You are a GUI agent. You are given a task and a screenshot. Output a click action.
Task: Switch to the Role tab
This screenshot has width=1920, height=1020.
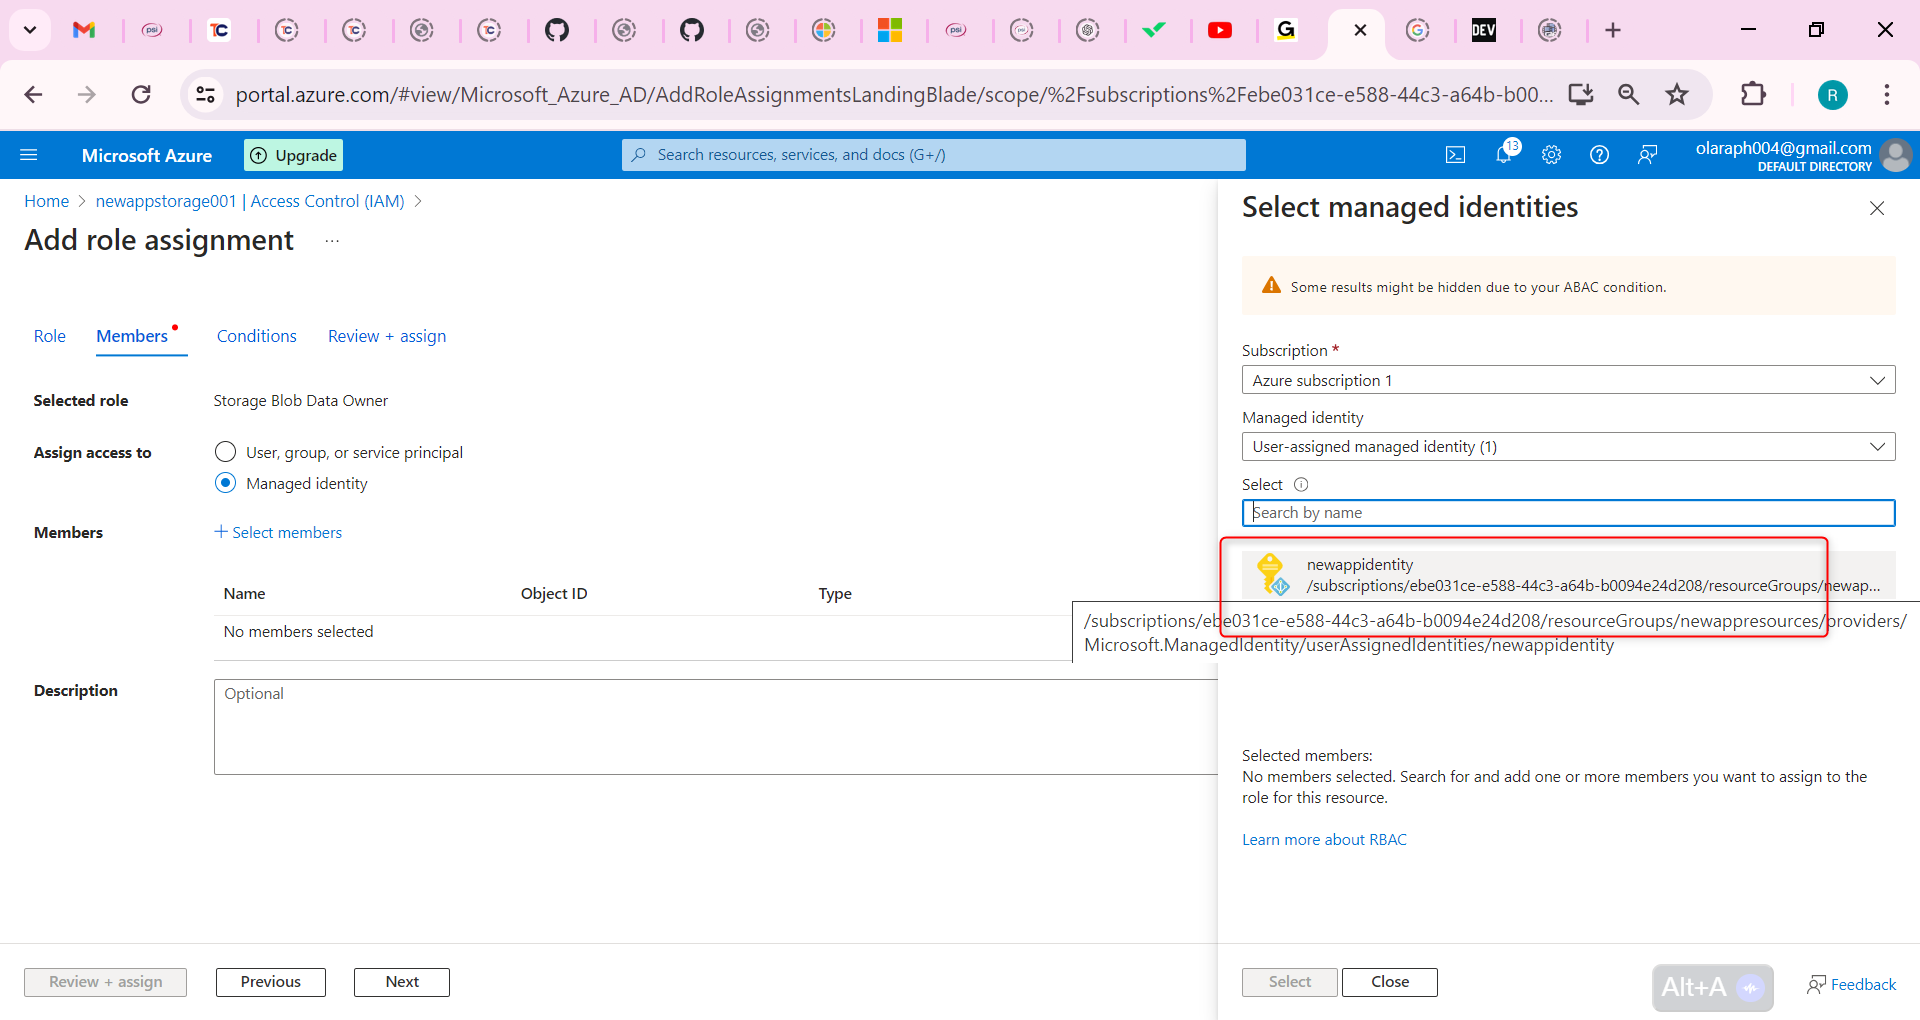(x=50, y=336)
